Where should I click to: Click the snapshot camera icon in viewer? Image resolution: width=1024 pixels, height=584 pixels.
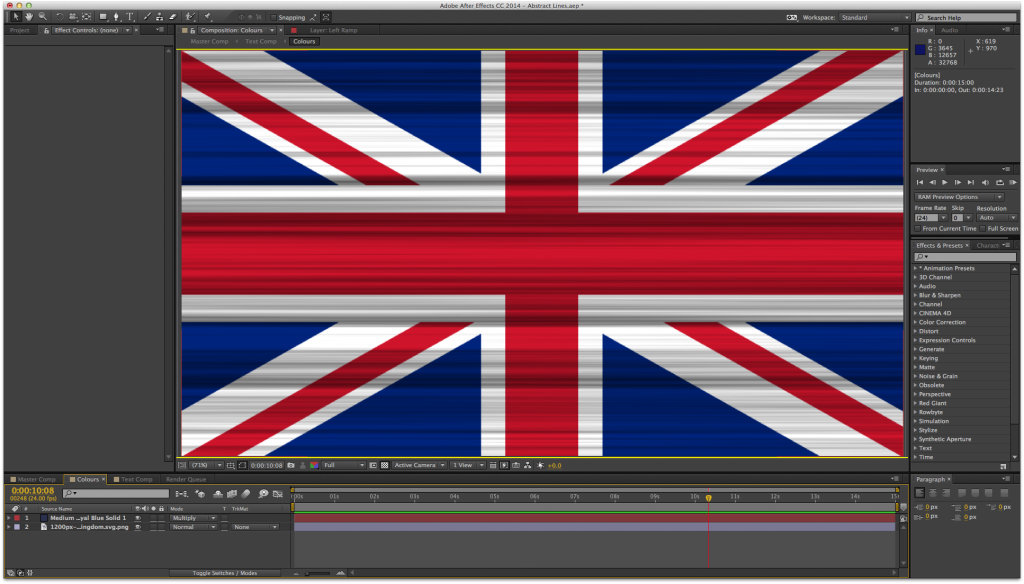pyautogui.click(x=291, y=465)
